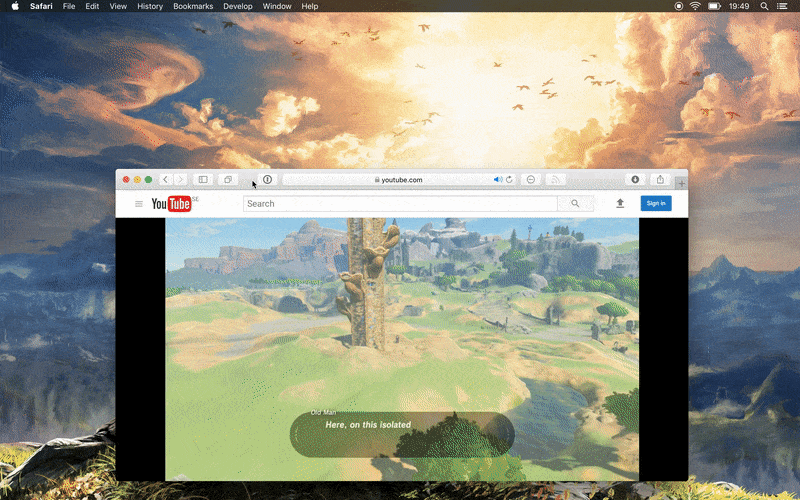Click the lock icon beside youtube.com
Viewport: 800px width, 500px height.
point(377,180)
